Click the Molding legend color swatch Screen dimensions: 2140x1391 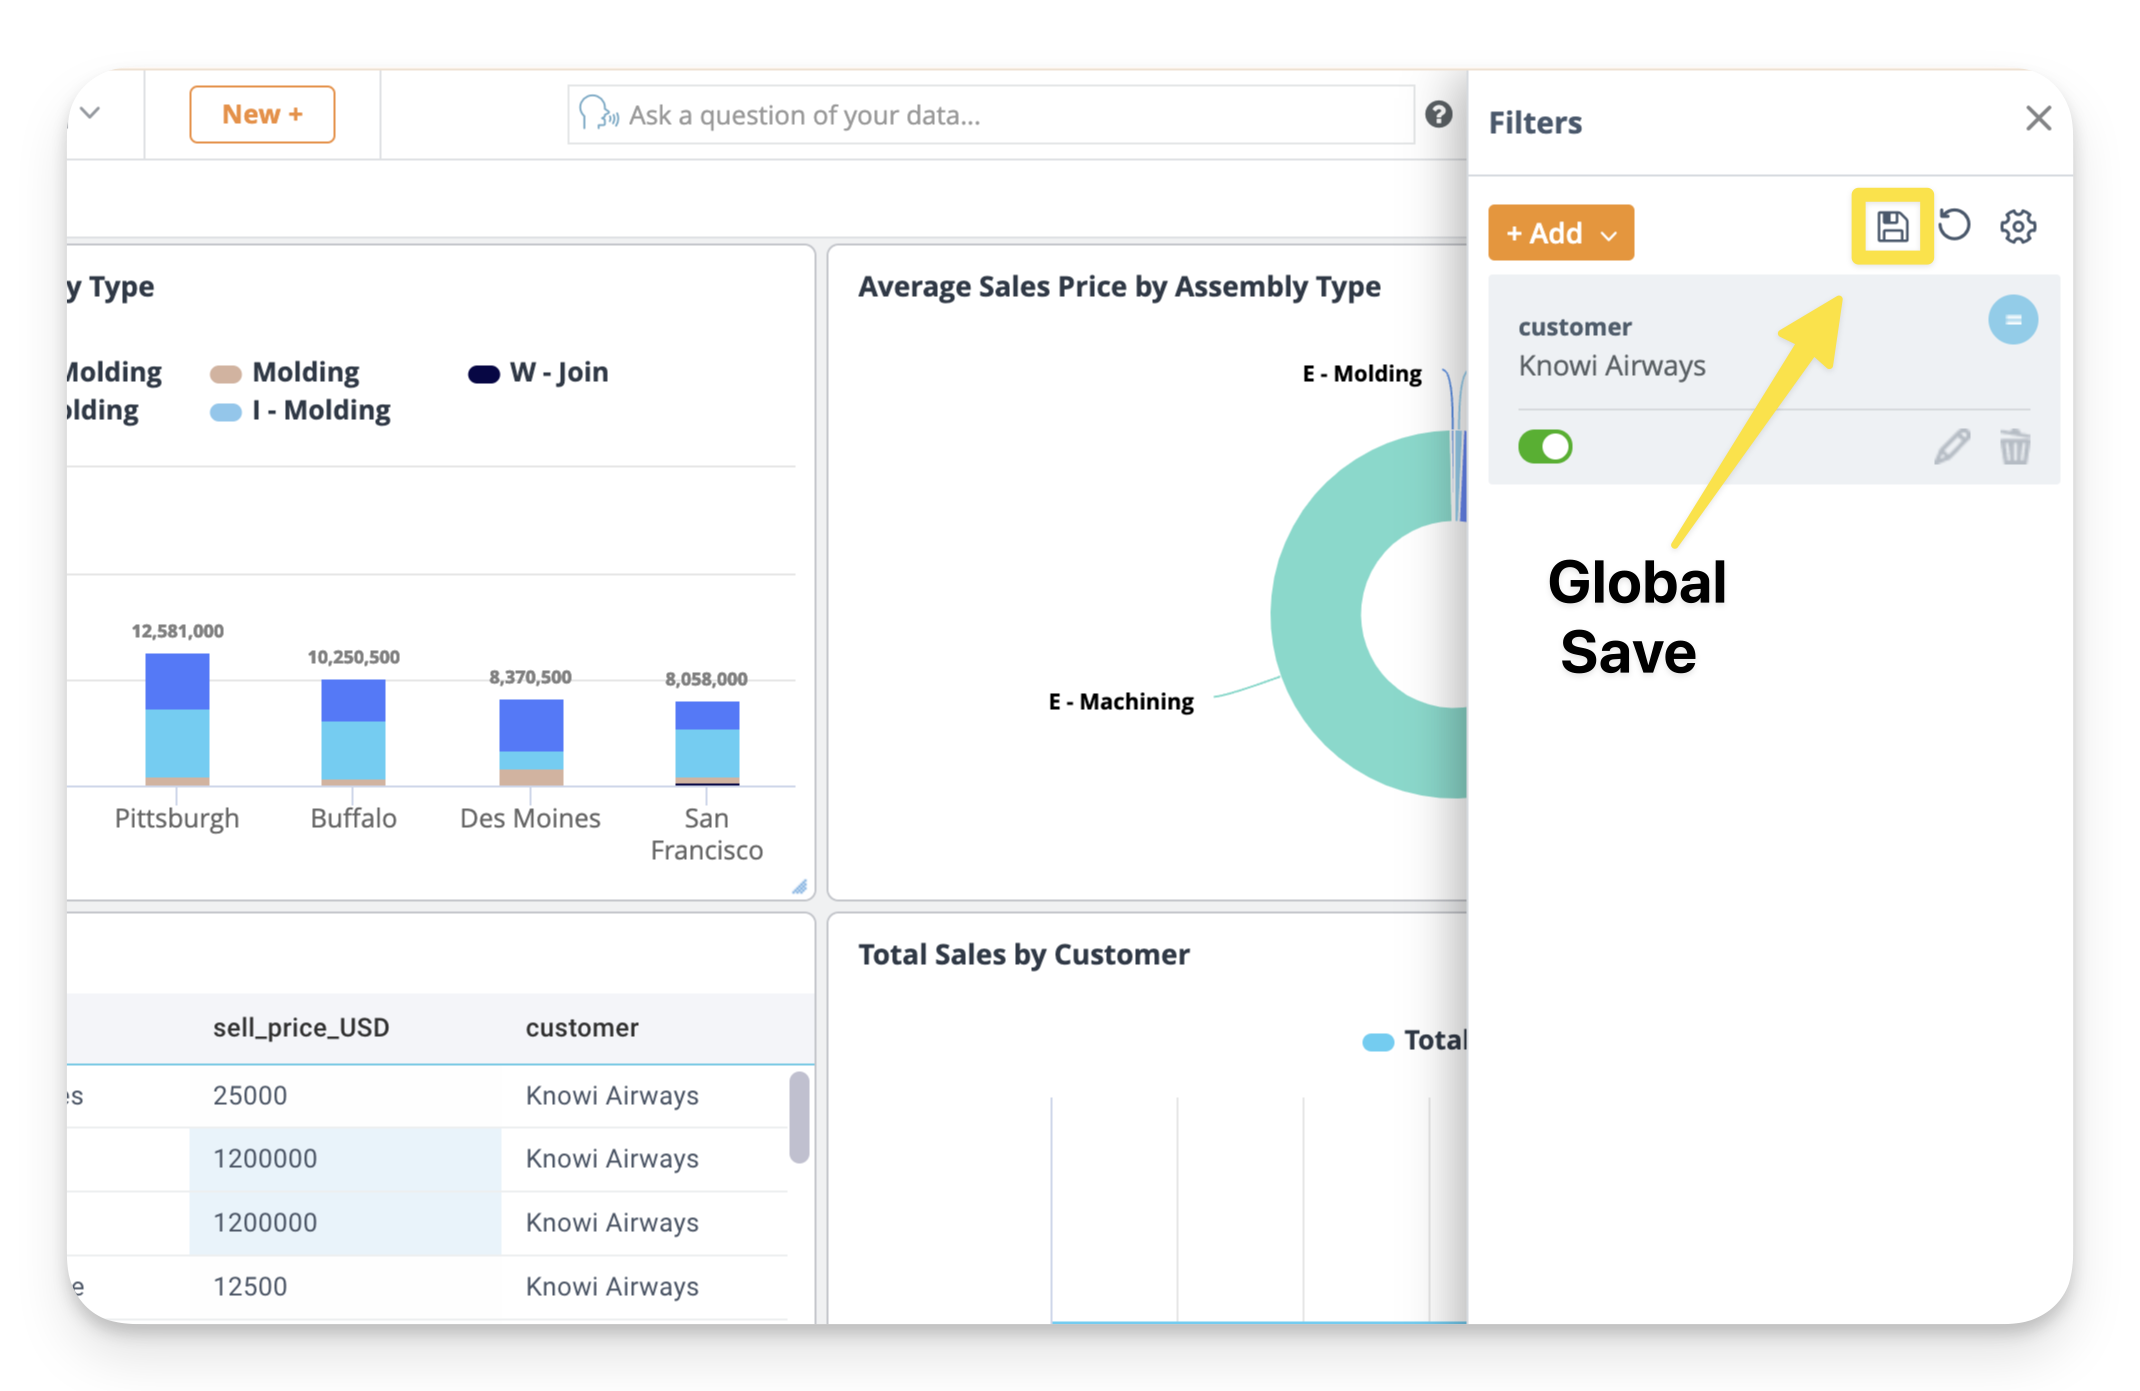pos(226,374)
